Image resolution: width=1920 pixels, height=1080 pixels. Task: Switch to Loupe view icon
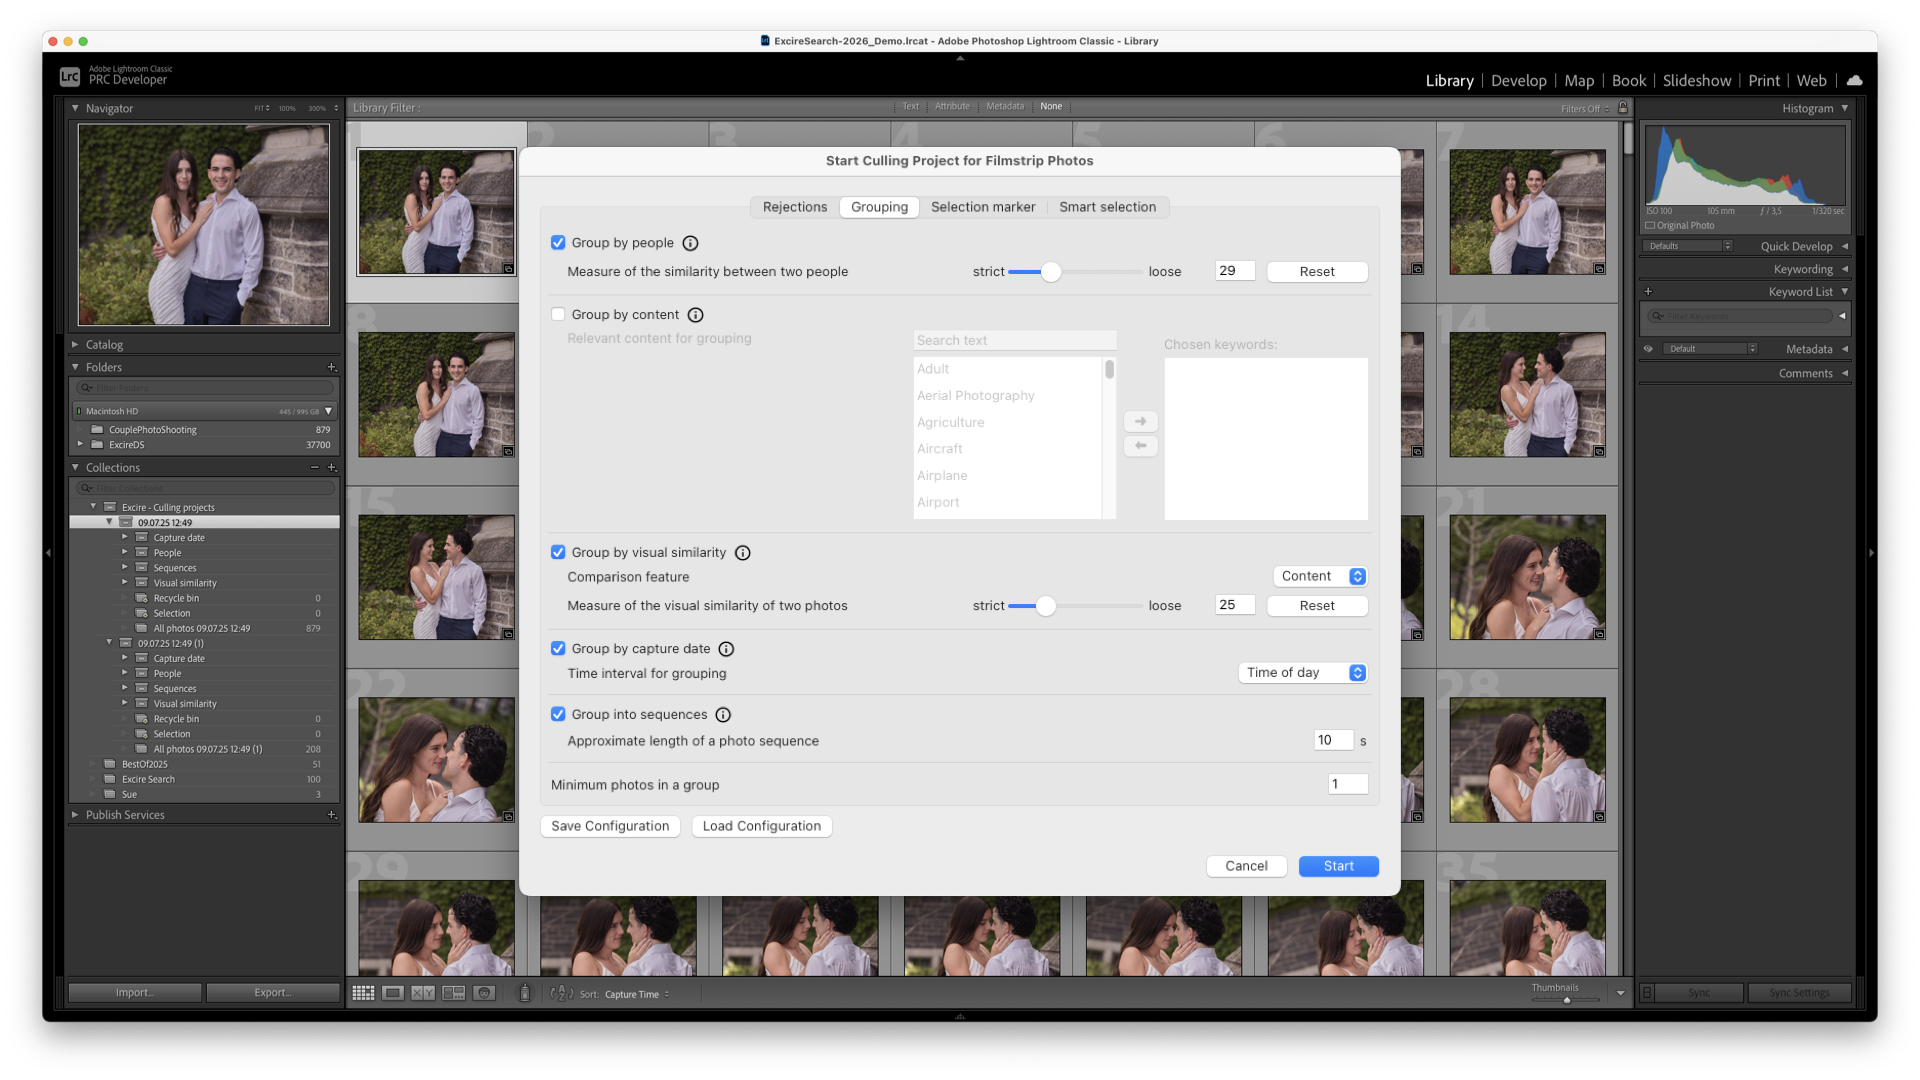pyautogui.click(x=393, y=993)
